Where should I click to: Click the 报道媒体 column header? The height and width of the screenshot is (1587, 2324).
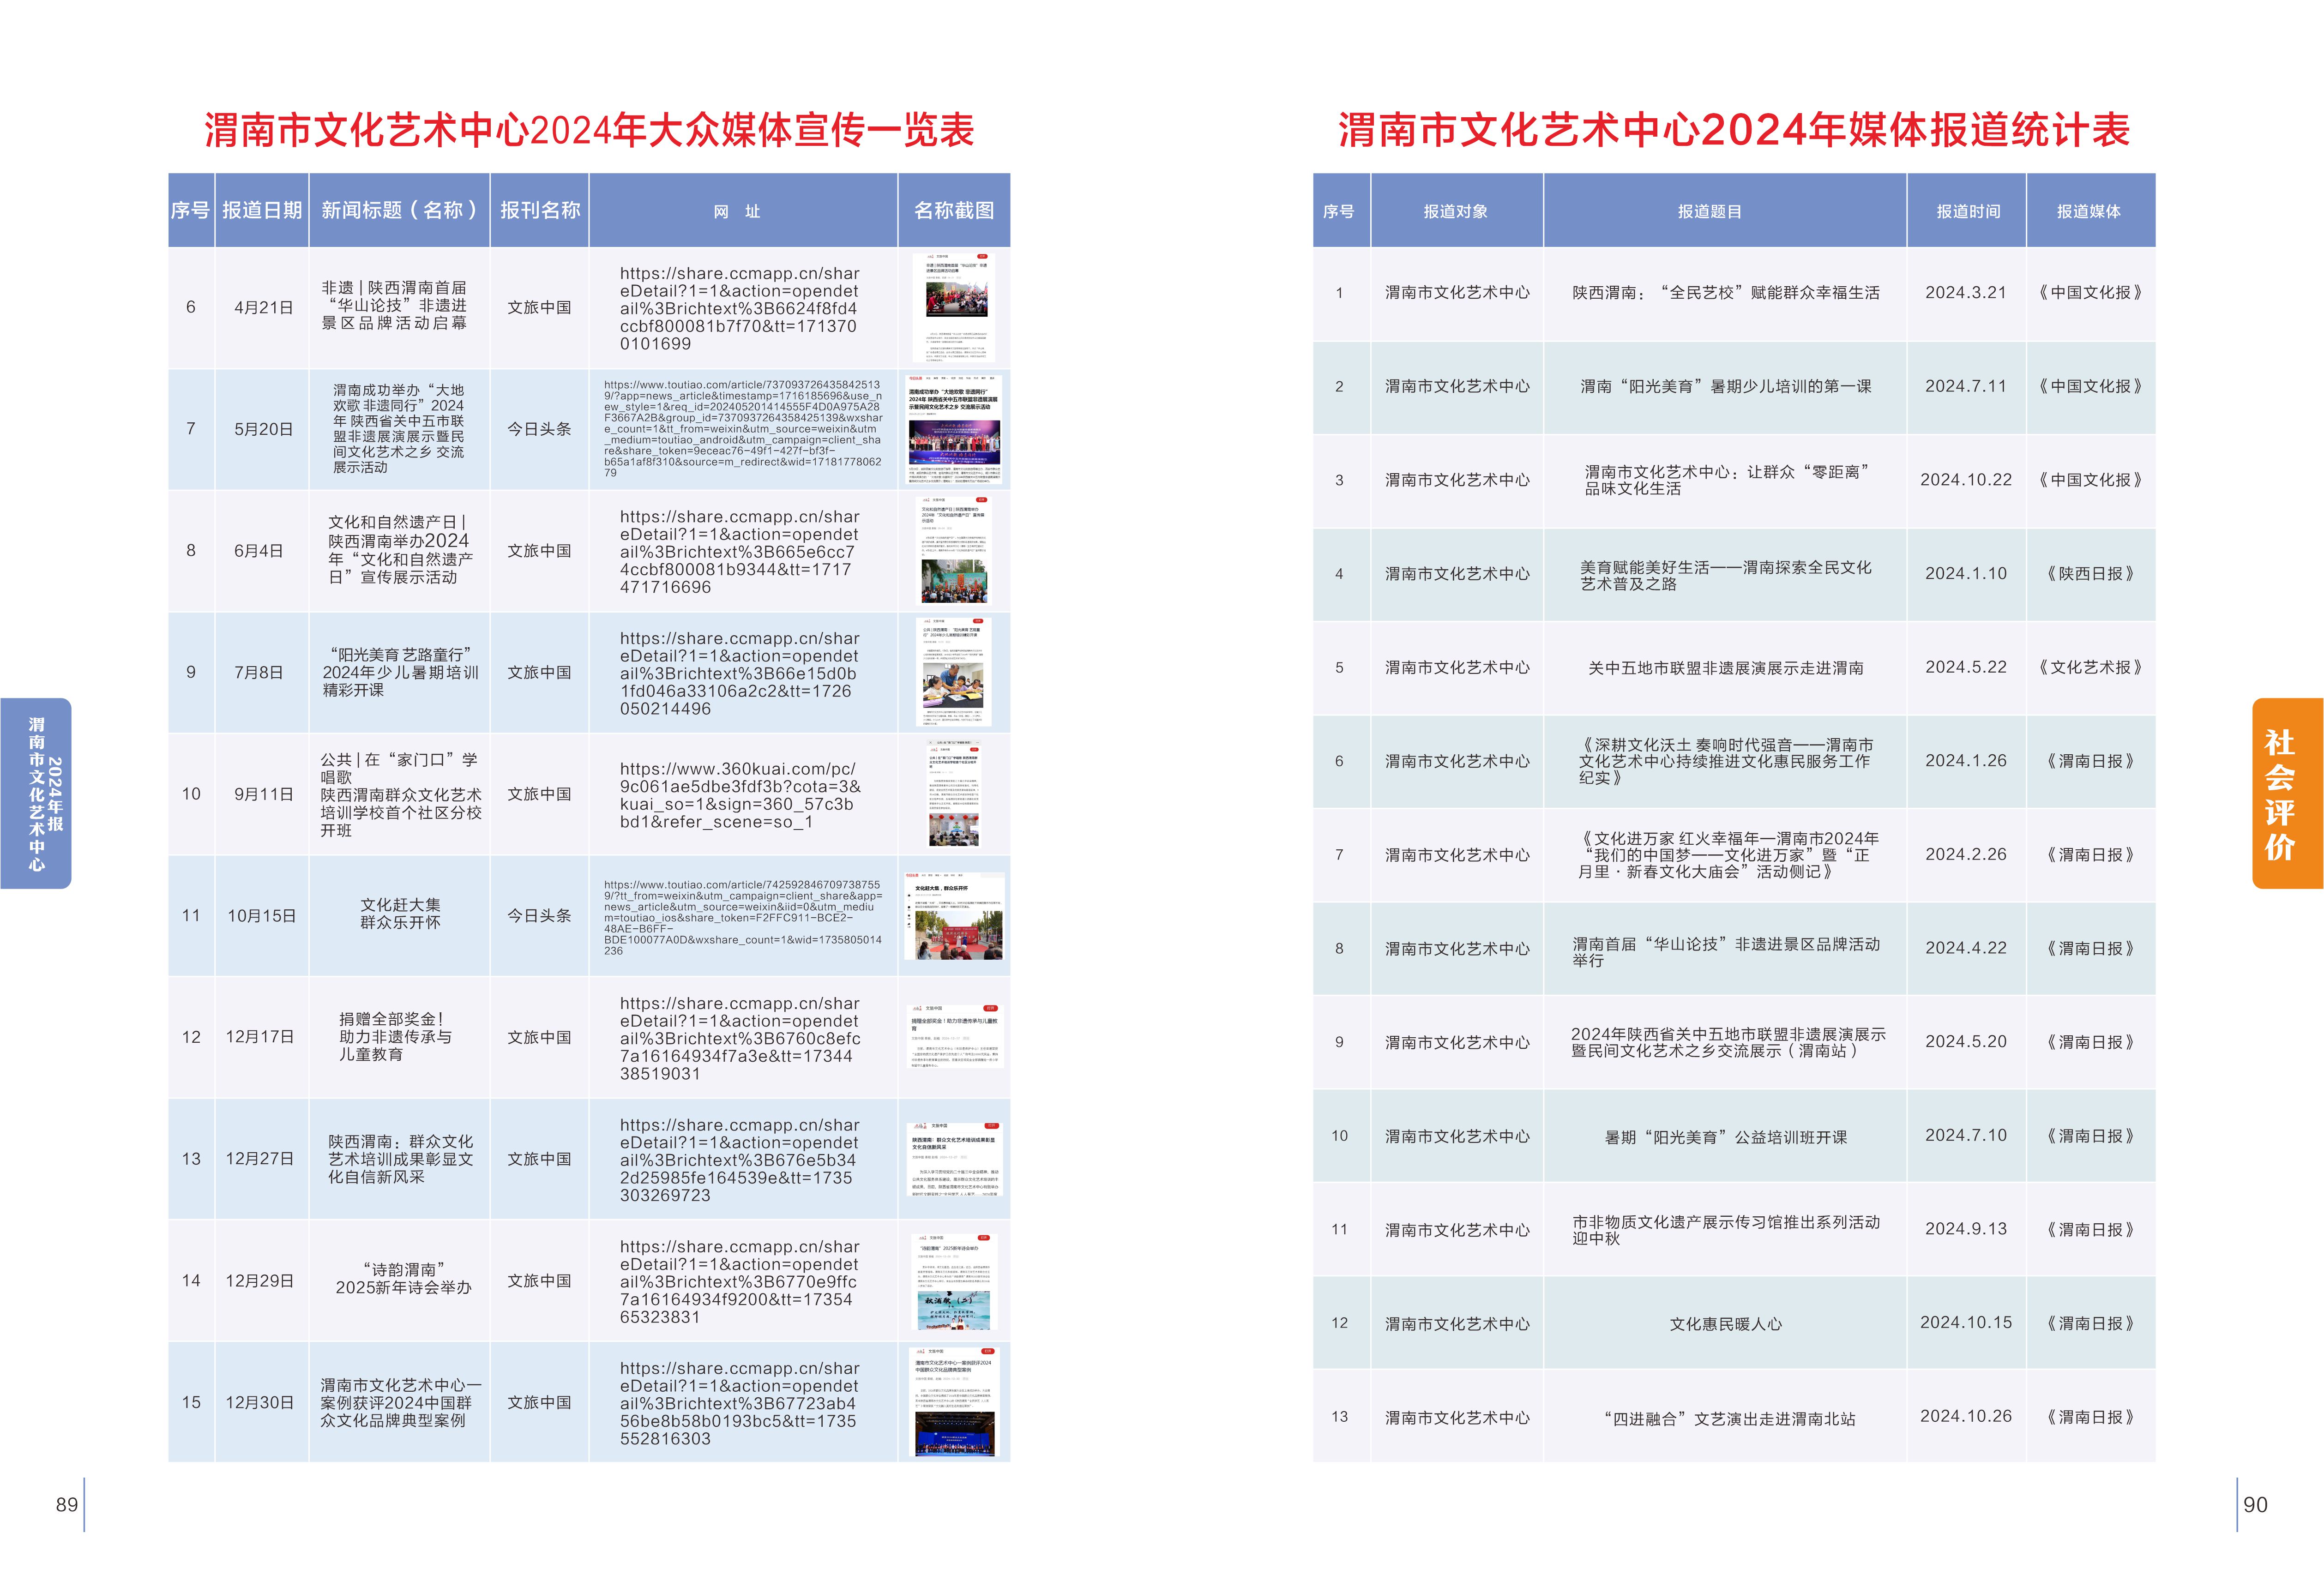2089,211
